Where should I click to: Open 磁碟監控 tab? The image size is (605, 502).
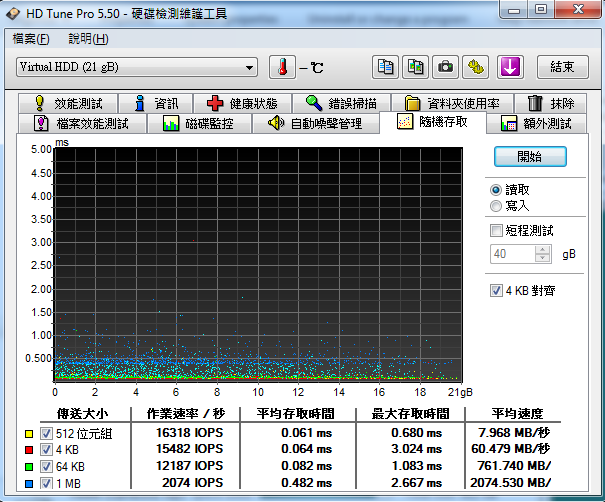199,123
